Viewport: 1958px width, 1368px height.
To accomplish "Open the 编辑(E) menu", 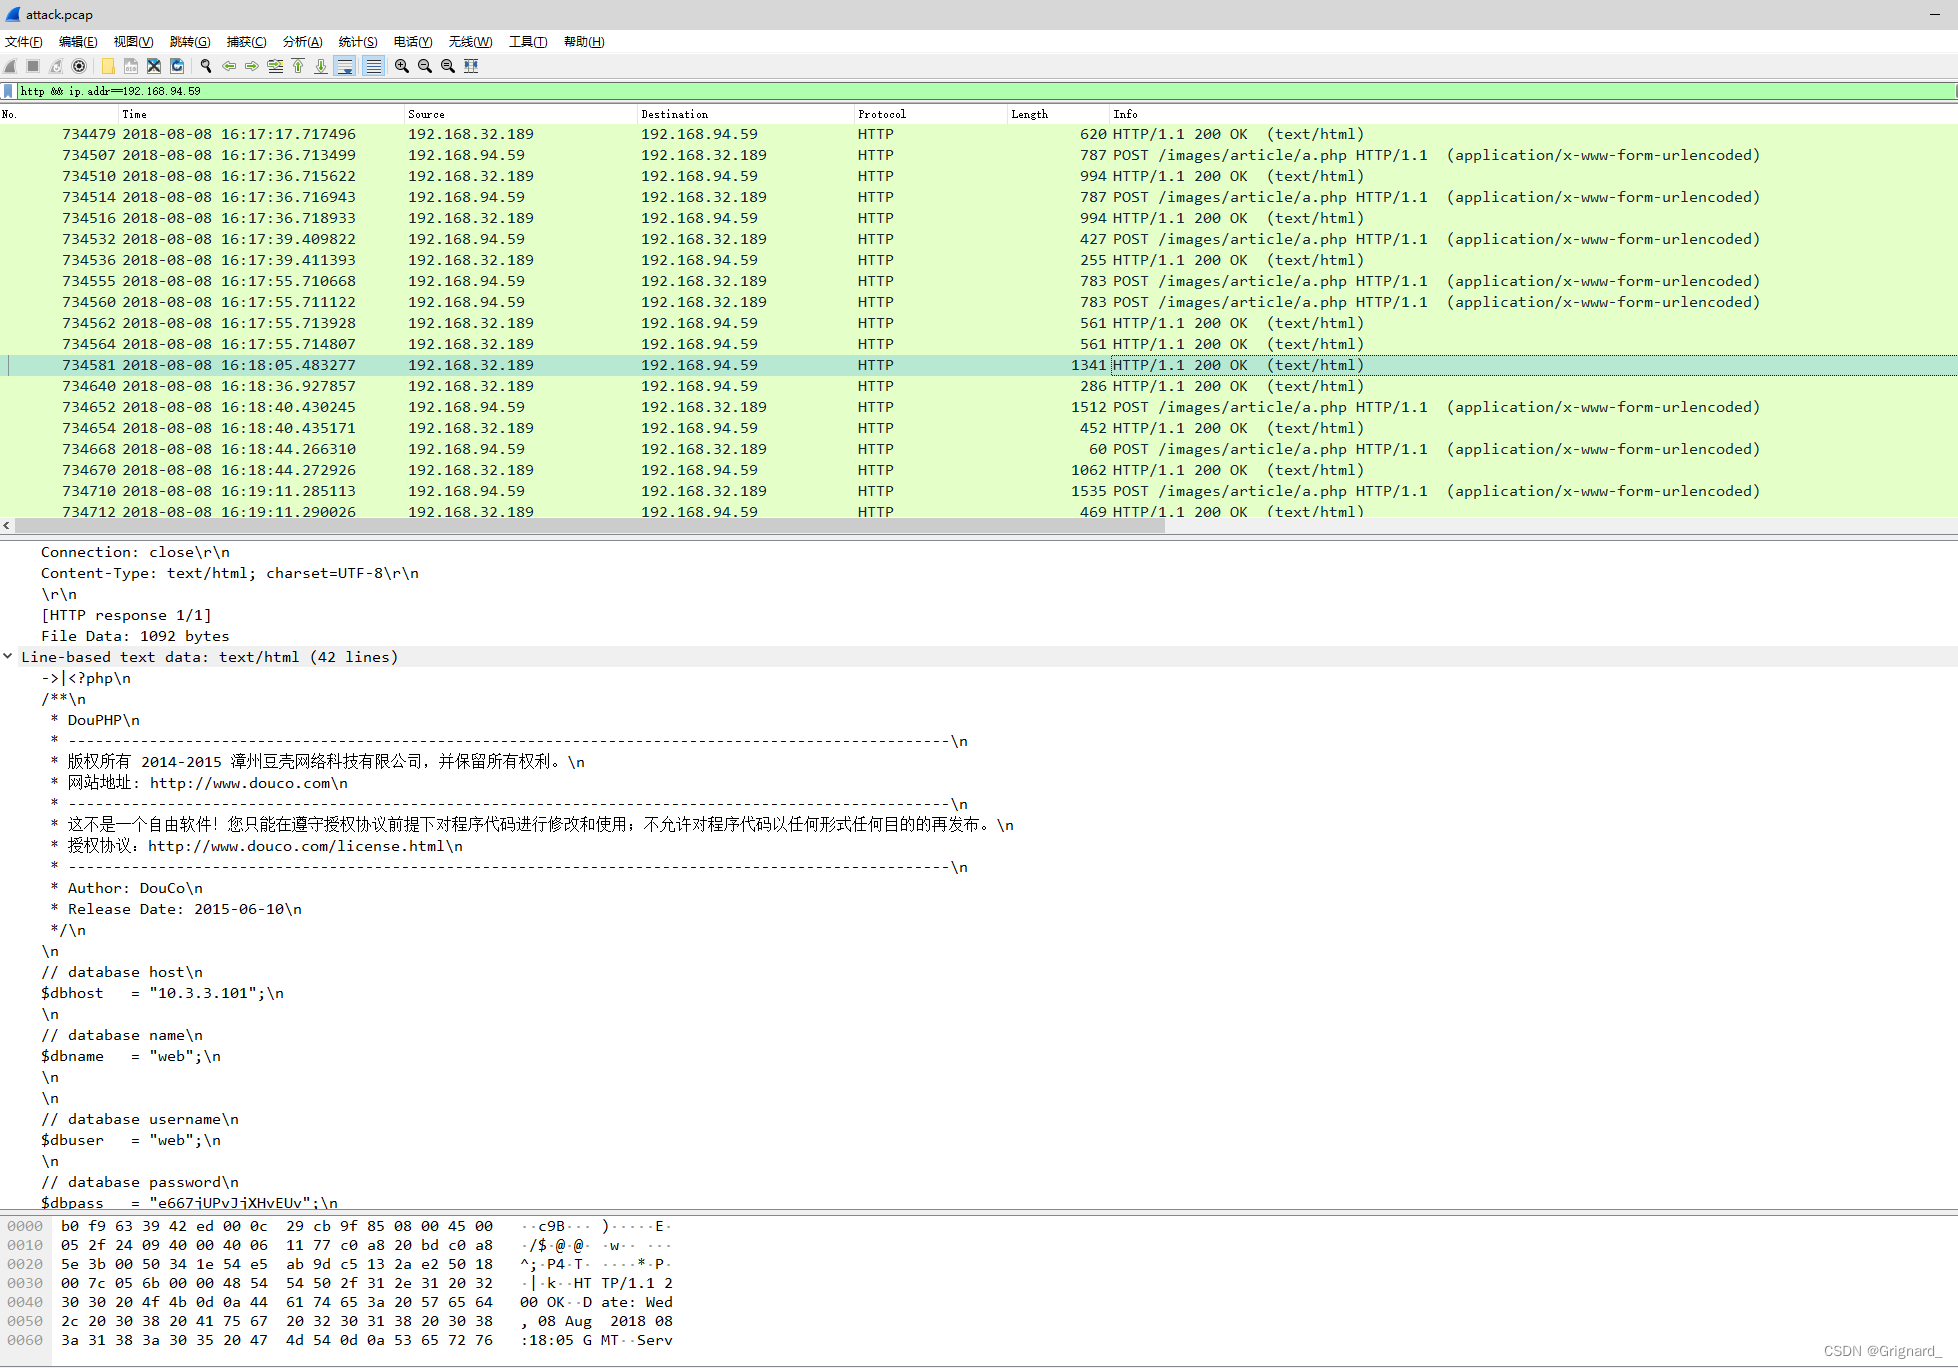I will (x=78, y=42).
